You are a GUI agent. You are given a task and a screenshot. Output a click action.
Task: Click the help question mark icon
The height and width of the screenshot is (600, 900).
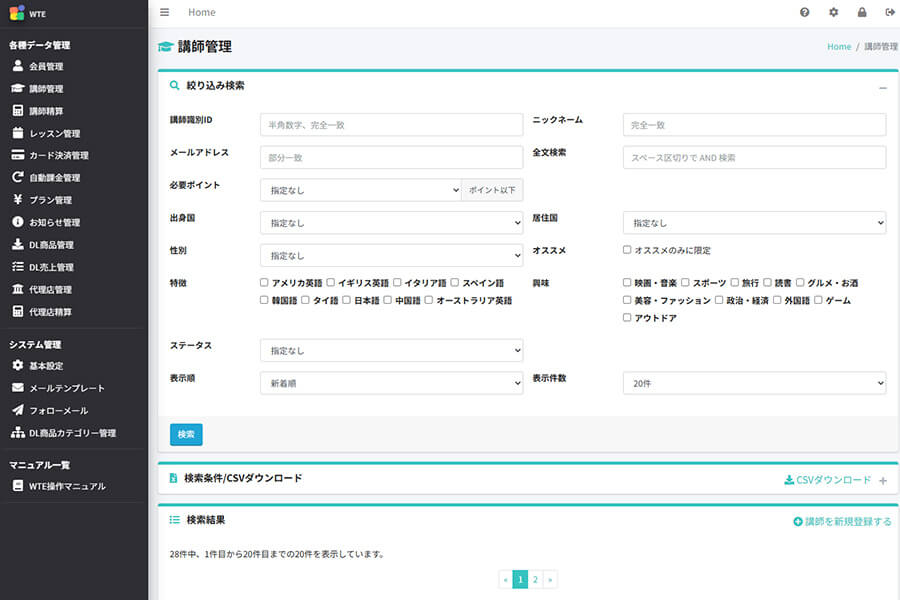(x=805, y=12)
